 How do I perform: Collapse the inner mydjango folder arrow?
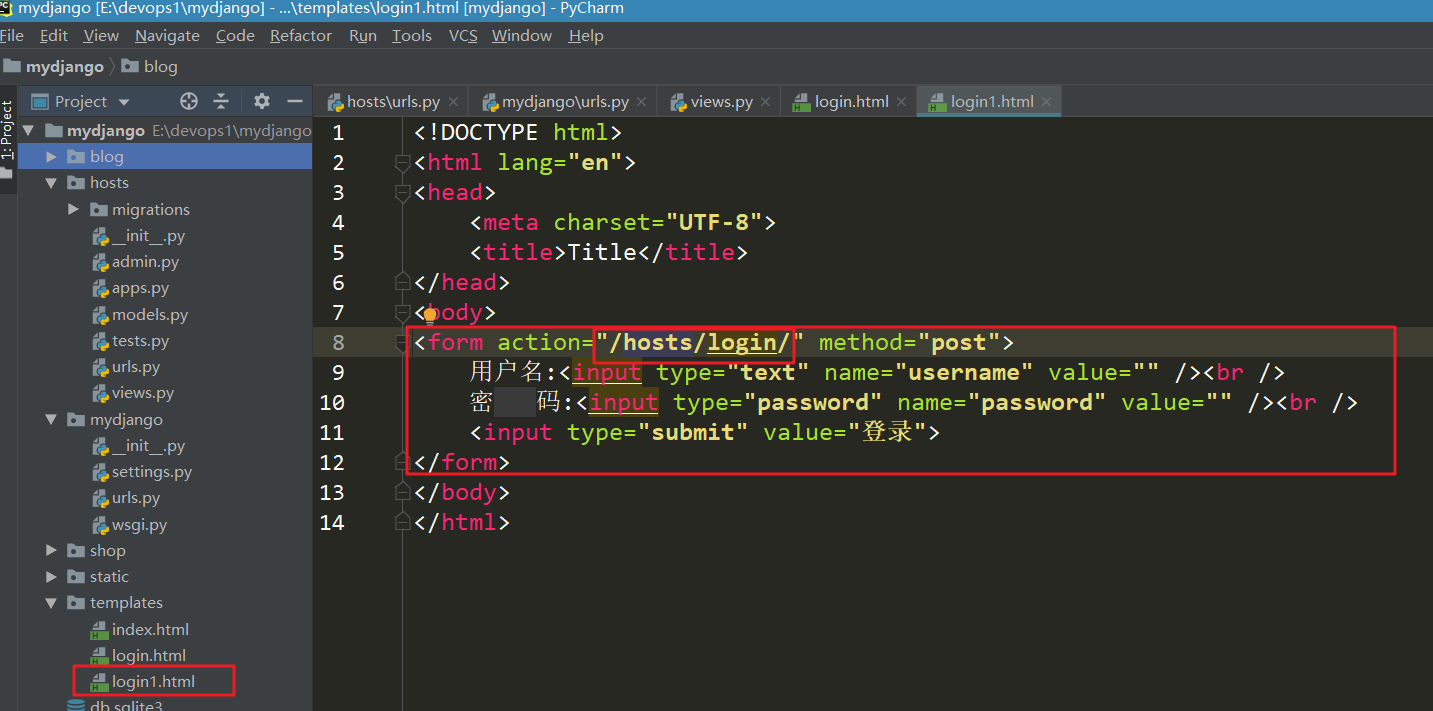pyautogui.click(x=51, y=420)
